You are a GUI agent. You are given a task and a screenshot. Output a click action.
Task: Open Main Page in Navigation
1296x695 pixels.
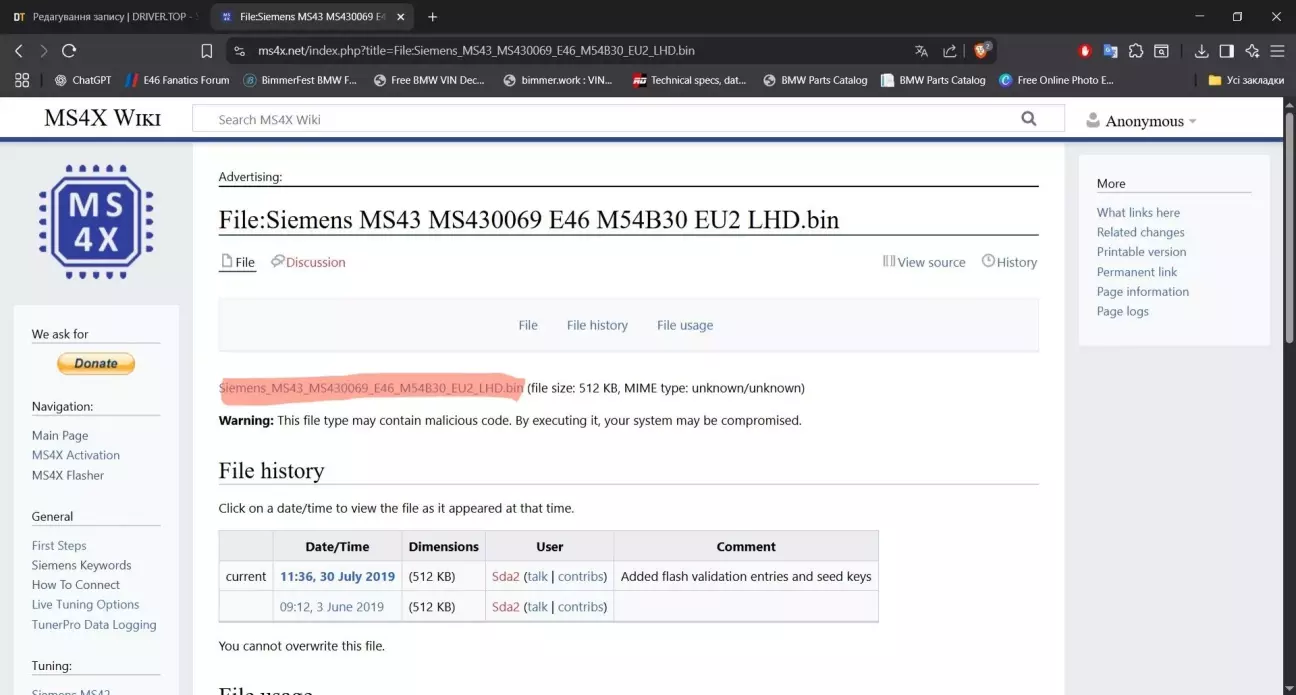pos(60,435)
